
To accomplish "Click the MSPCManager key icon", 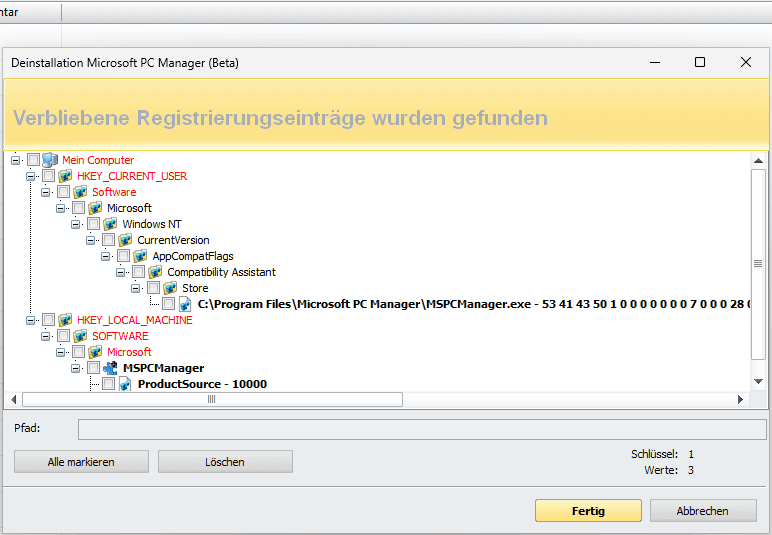I will tap(110, 368).
